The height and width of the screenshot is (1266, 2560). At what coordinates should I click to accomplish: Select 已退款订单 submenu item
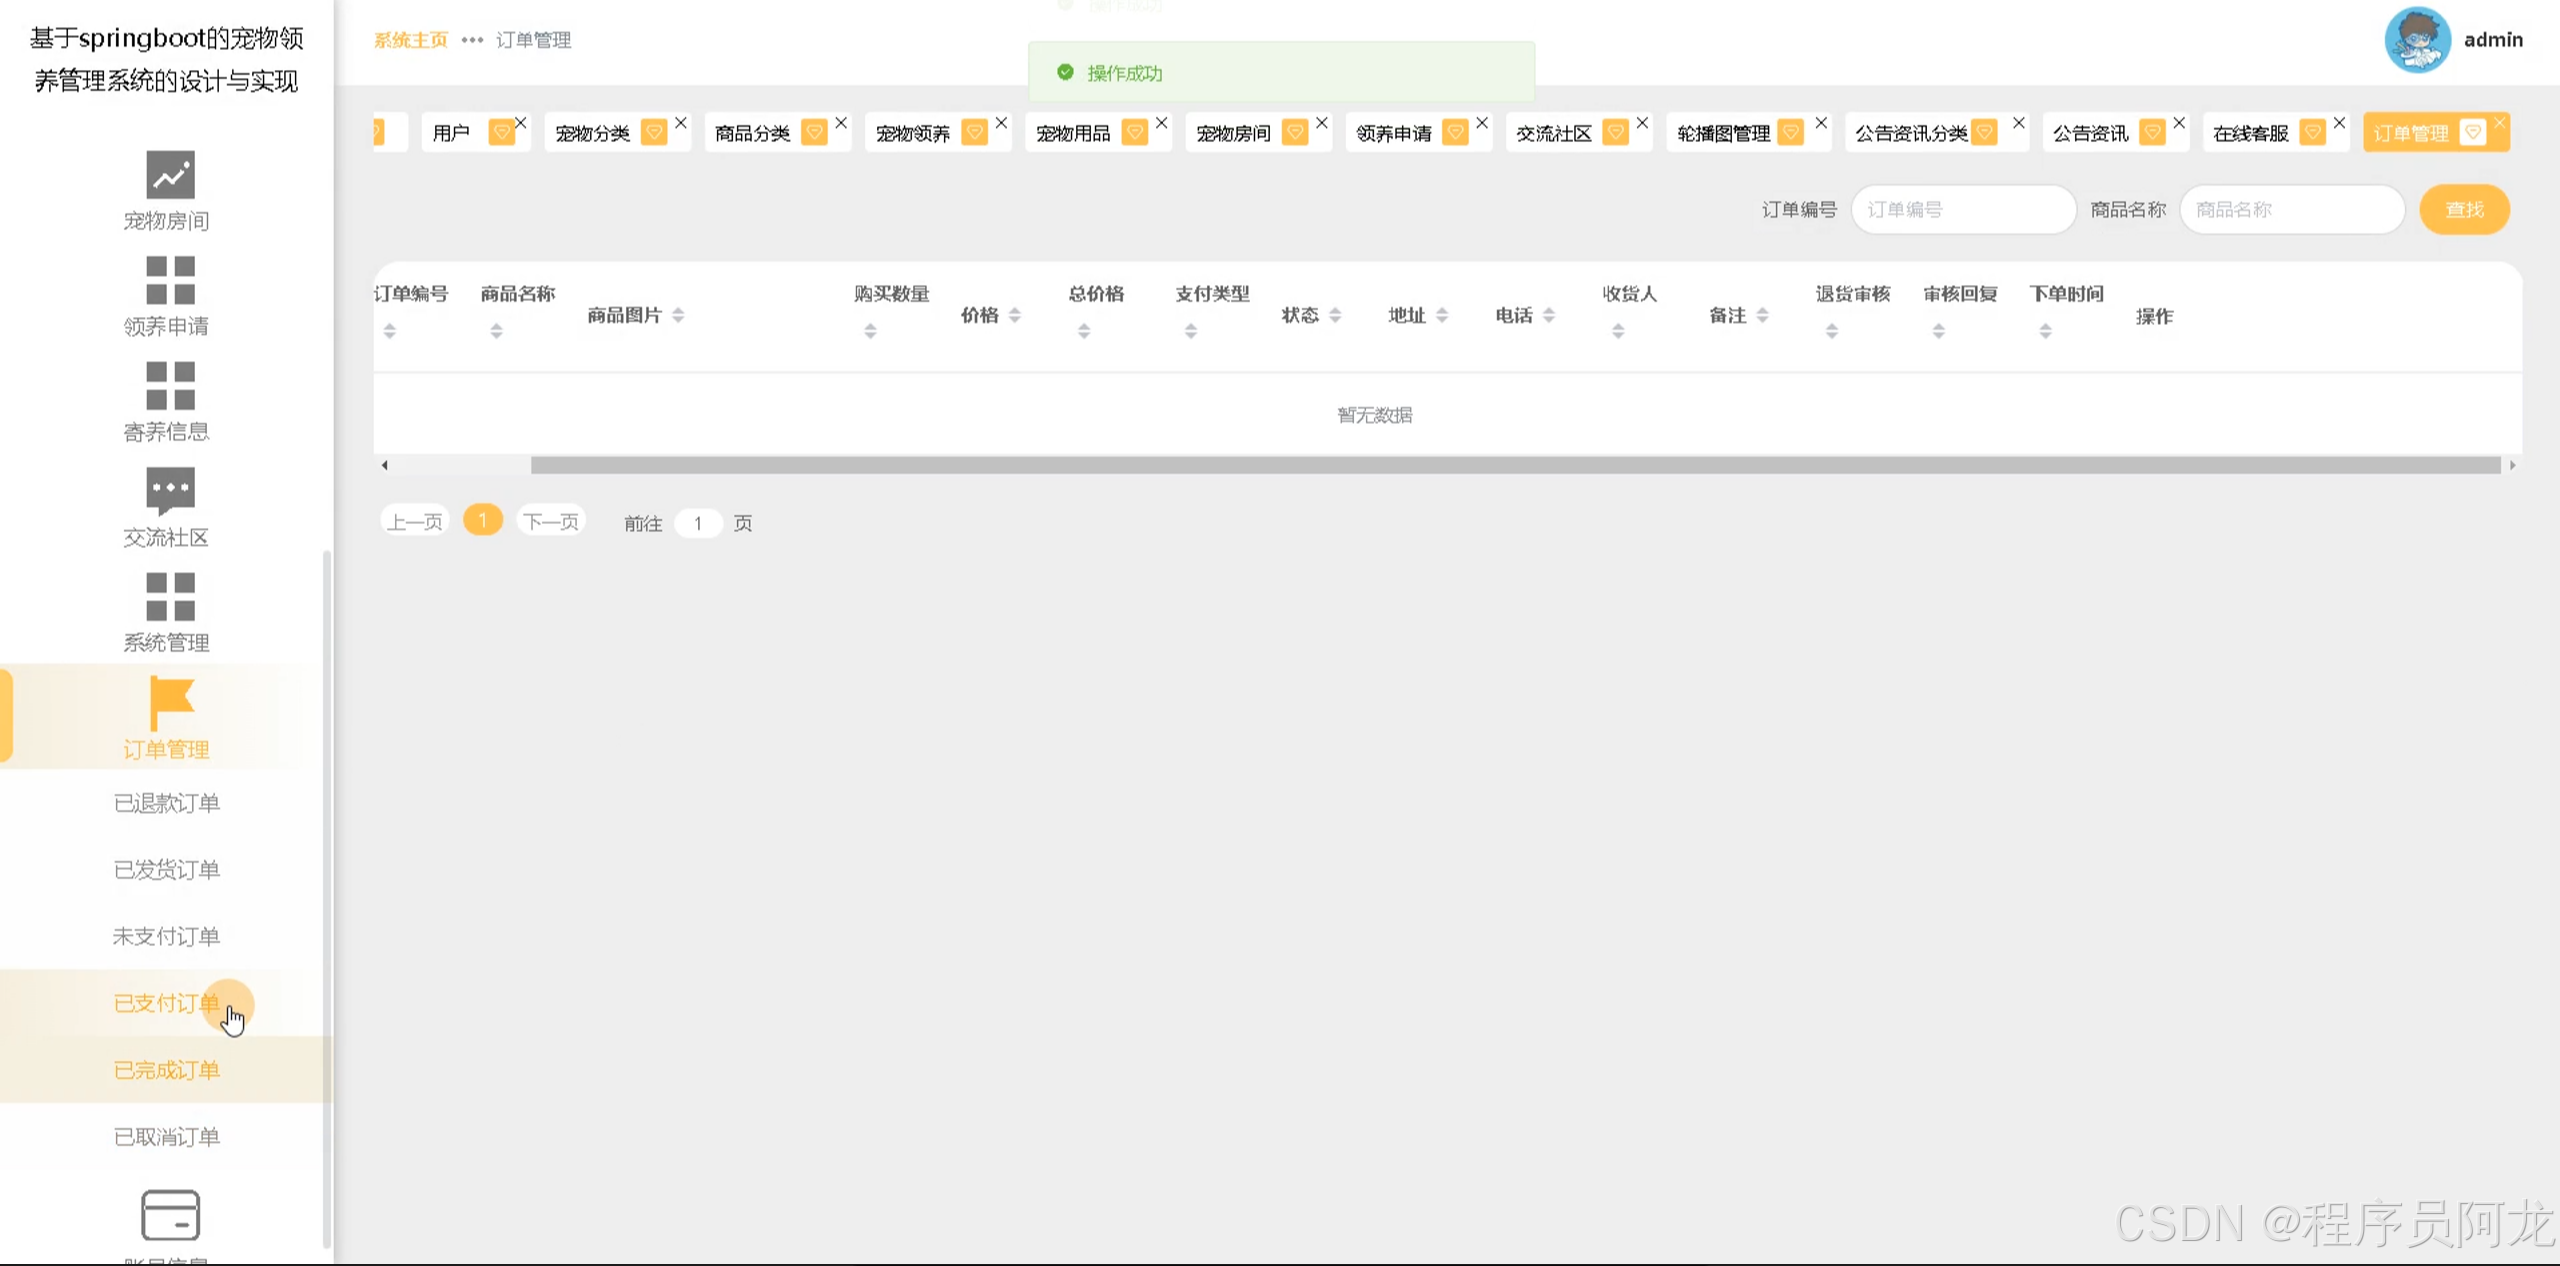tap(166, 803)
